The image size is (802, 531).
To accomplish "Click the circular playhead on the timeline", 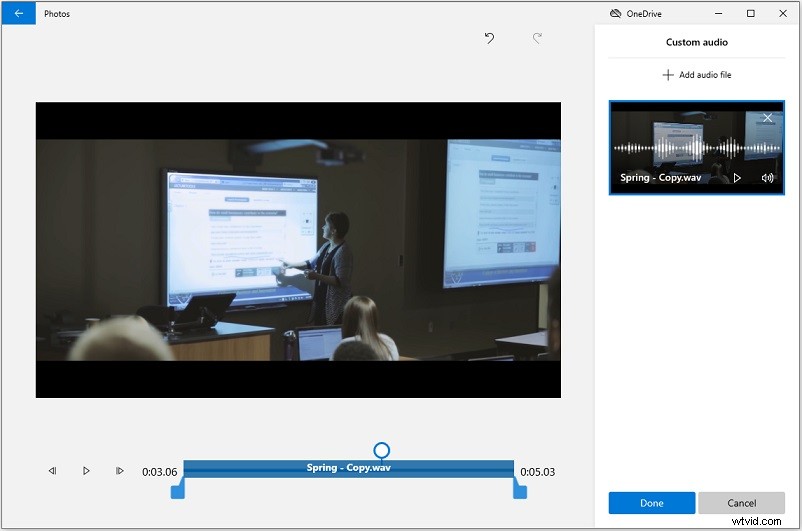I will (381, 450).
